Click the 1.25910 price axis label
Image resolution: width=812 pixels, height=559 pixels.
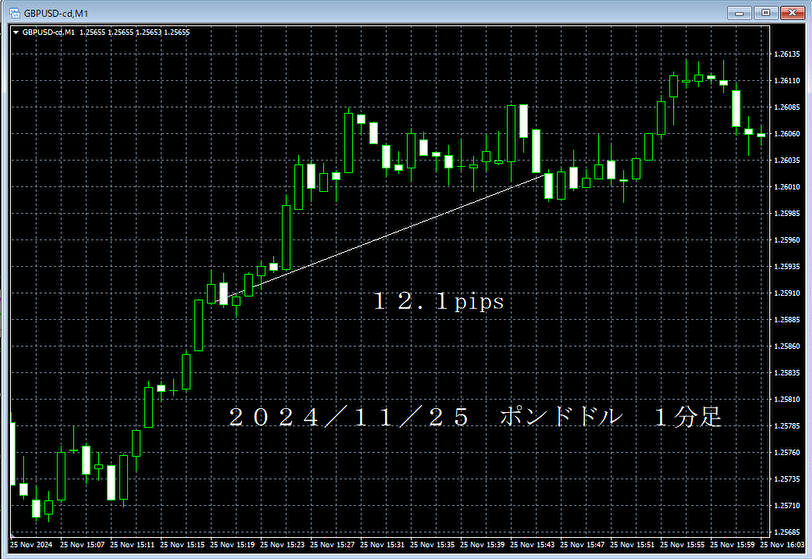[x=787, y=293]
